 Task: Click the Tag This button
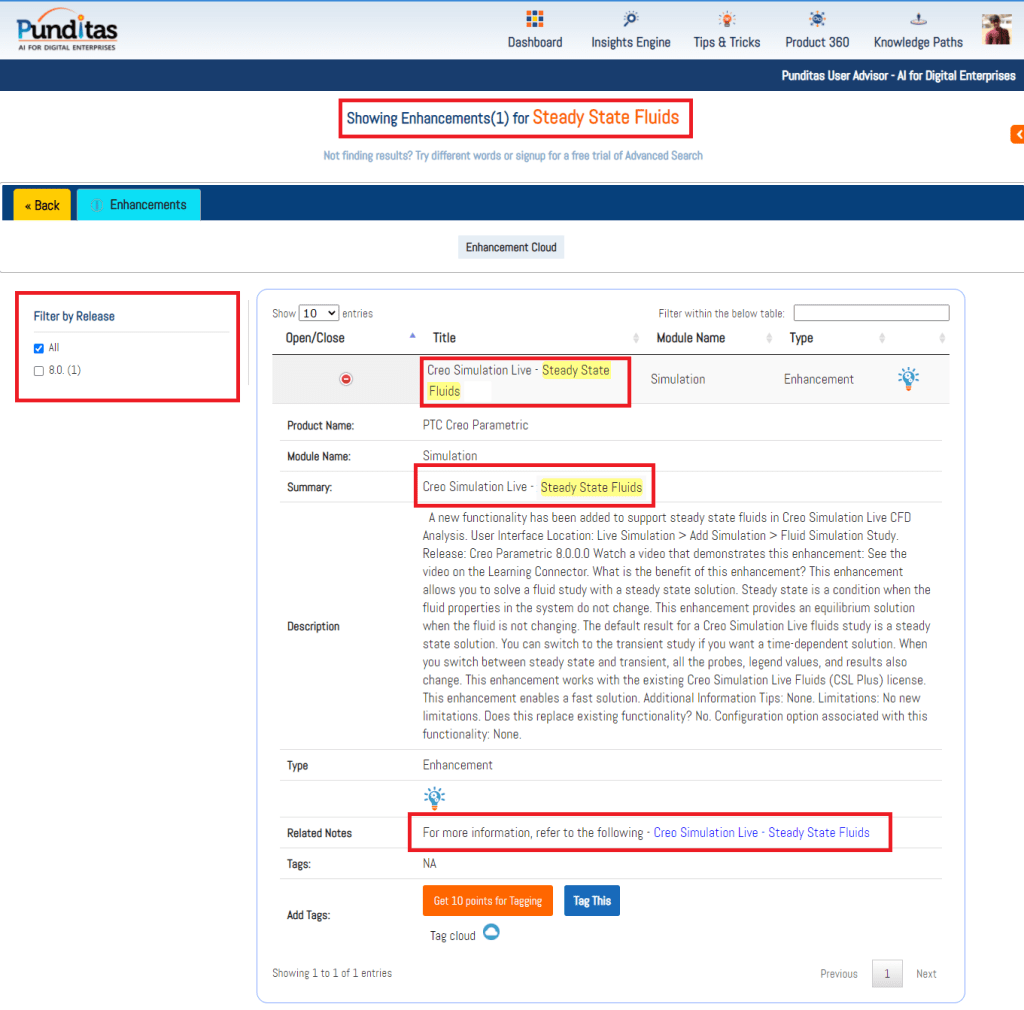(x=592, y=901)
